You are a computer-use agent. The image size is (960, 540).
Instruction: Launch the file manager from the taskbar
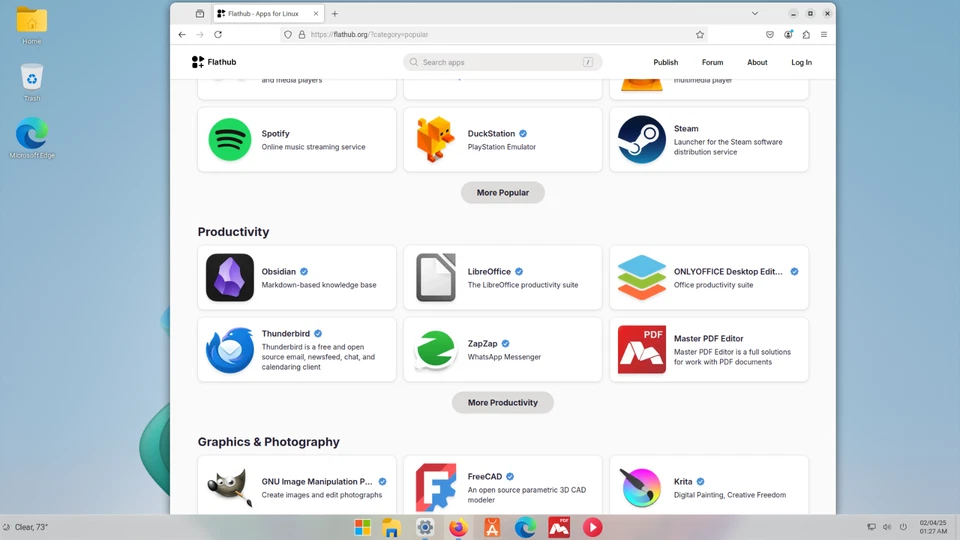(391, 527)
